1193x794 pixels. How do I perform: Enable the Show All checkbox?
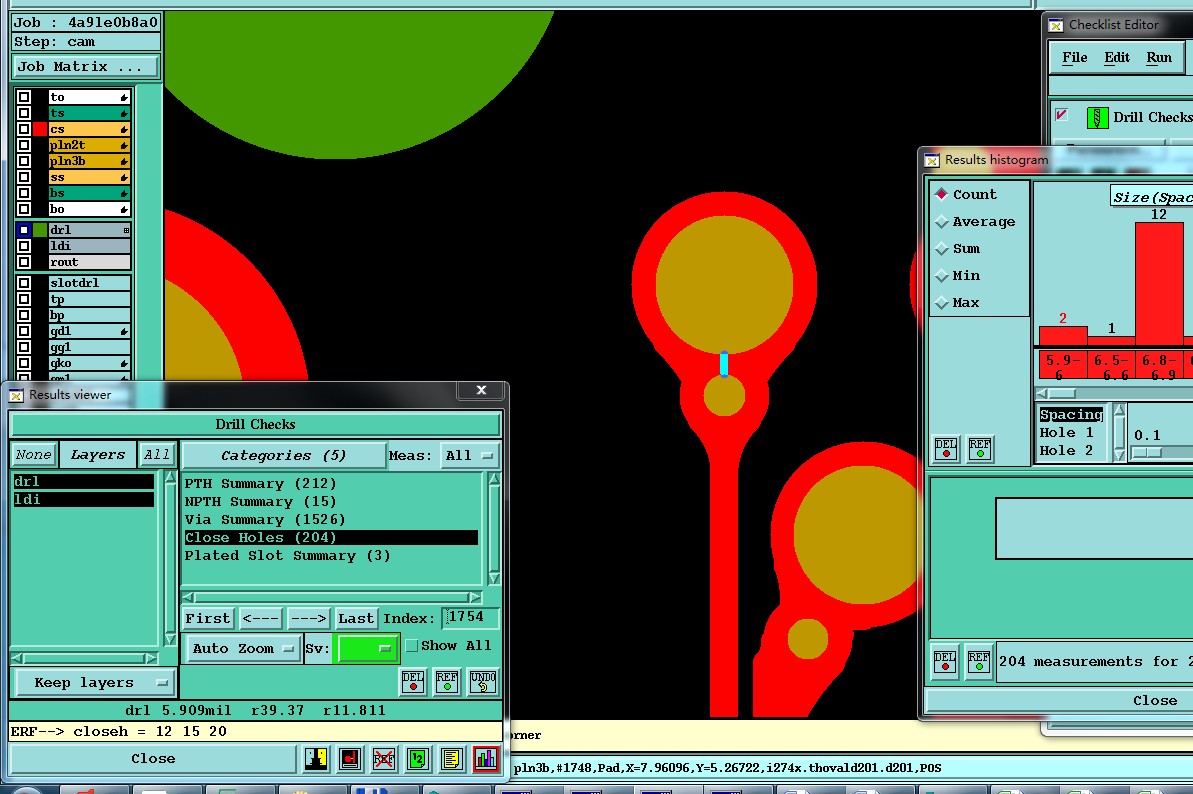pos(412,646)
